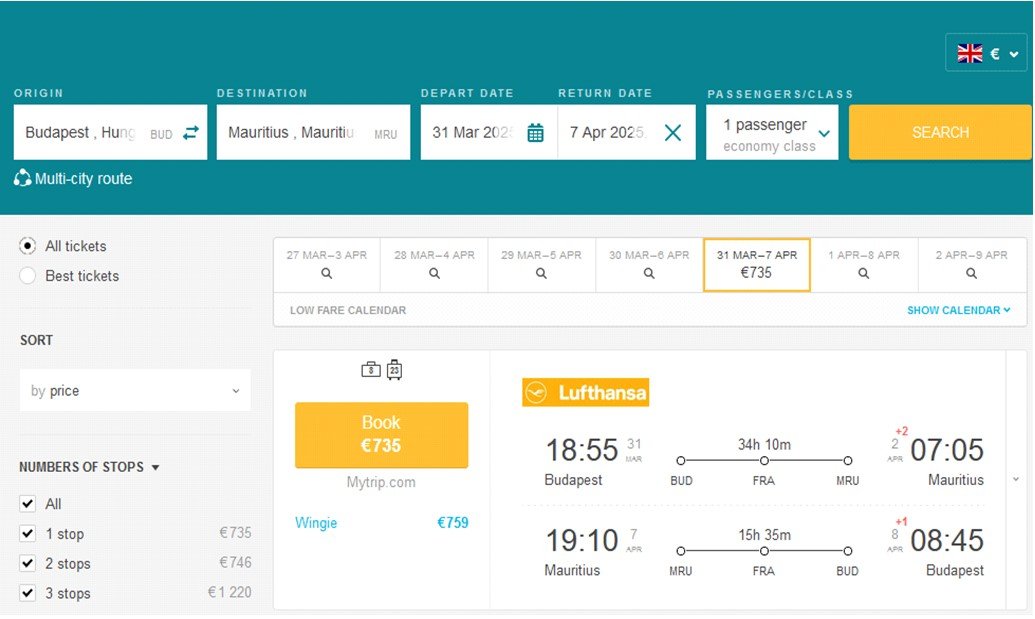This screenshot has height=619, width=1035.
Task: Click the Book €735 button
Action: [382, 435]
